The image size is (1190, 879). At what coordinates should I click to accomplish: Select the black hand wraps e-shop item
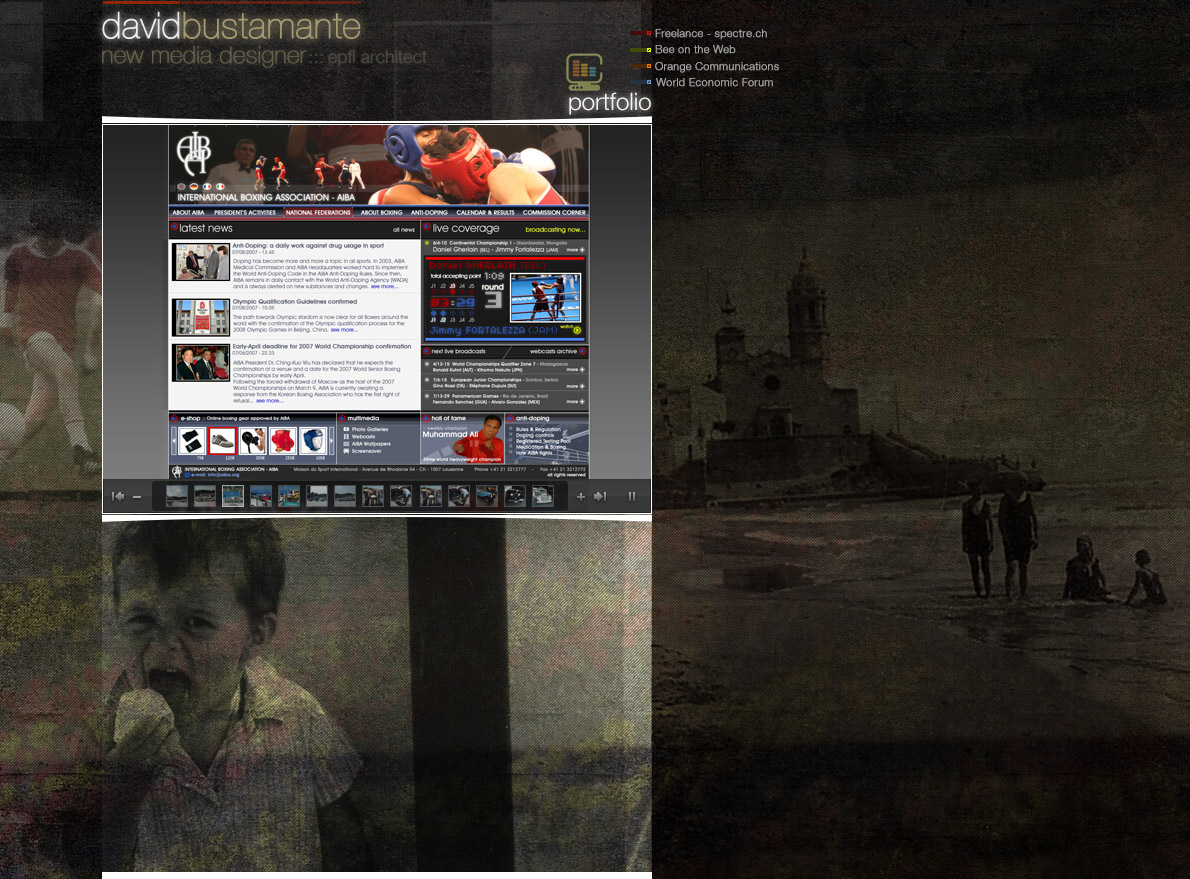tap(192, 441)
